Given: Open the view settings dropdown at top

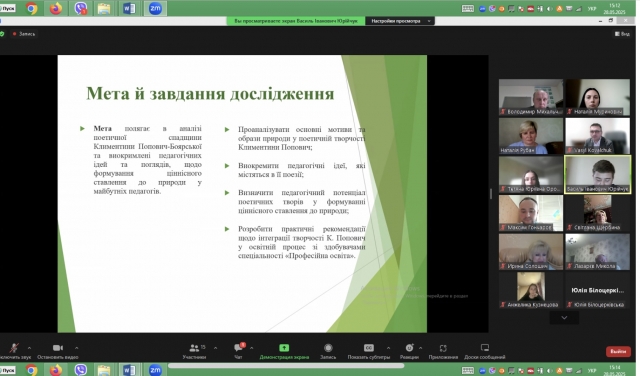Looking at the screenshot, I should (x=400, y=21).
